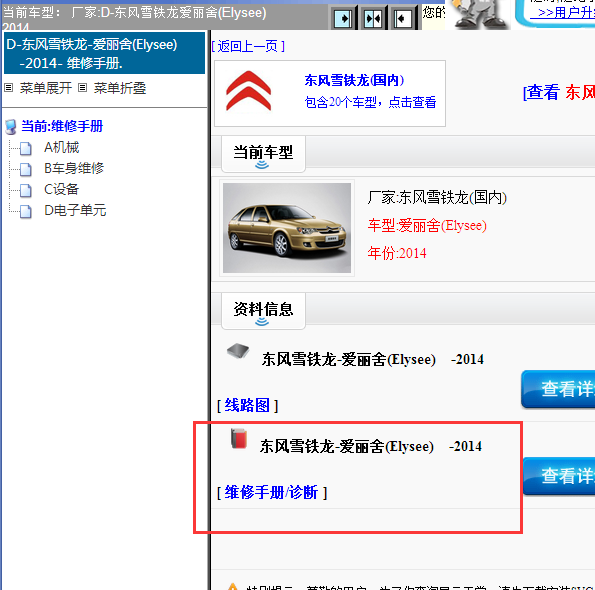The image size is (595, 590).
Task: Click the gray chip icon in 线路图 row
Action: 238,351
